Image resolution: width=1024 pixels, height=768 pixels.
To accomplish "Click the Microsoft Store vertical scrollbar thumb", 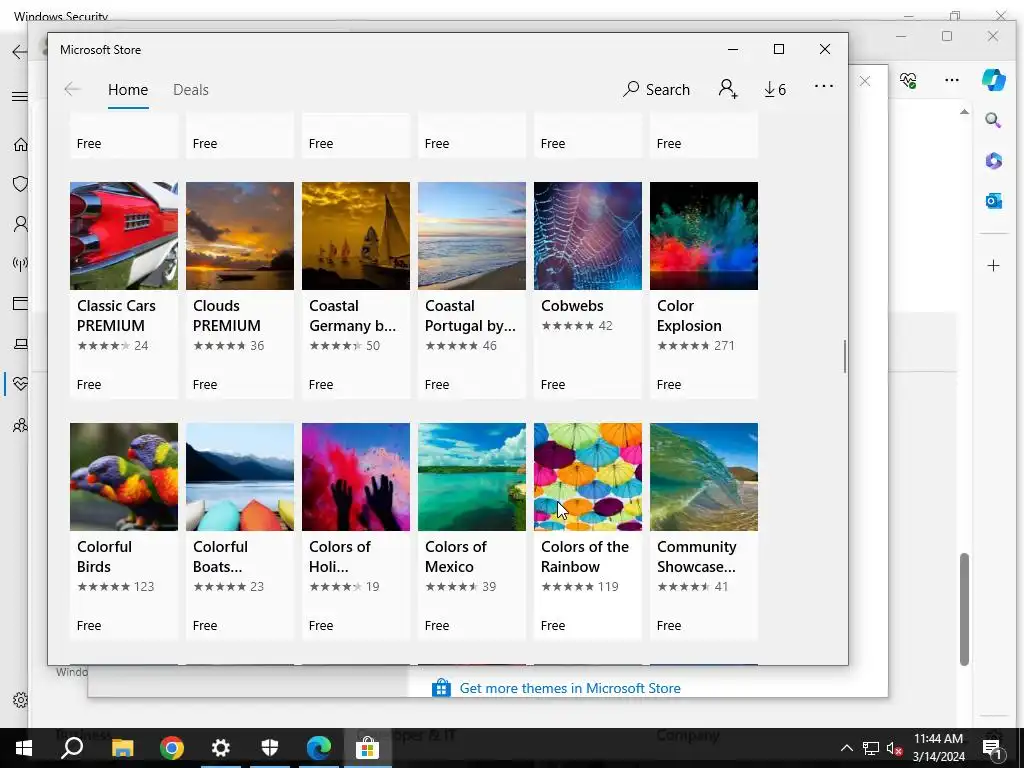I will click(x=844, y=357).
